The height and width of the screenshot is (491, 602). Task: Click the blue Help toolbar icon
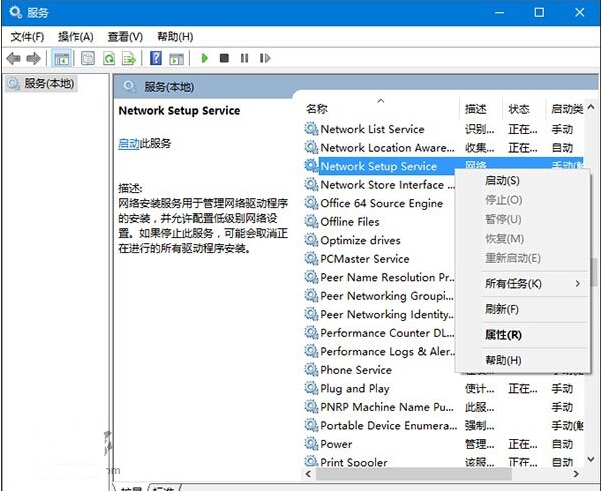click(156, 59)
